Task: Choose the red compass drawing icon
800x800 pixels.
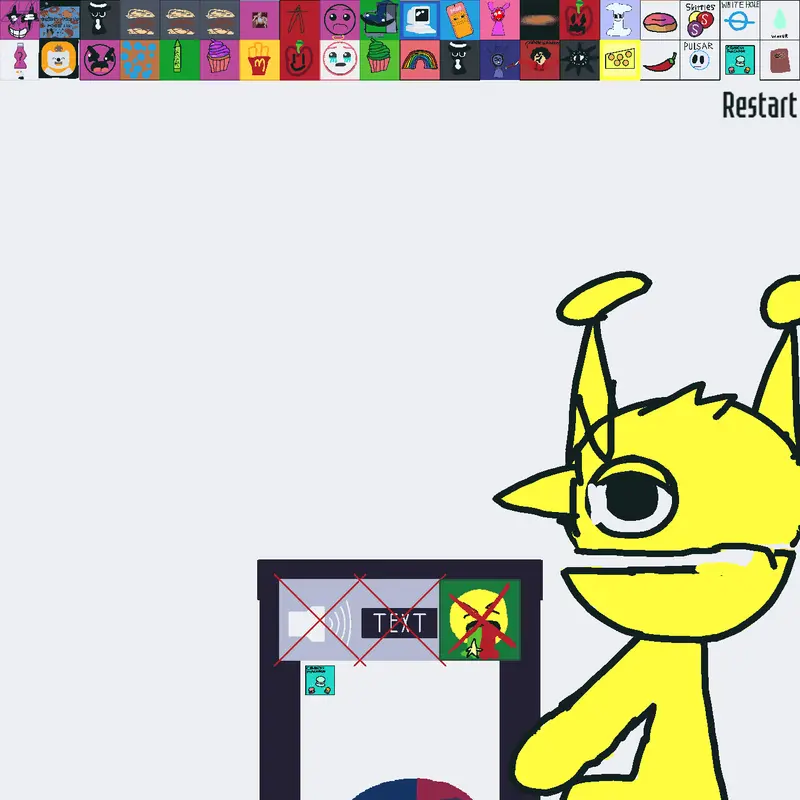Action: (x=299, y=20)
